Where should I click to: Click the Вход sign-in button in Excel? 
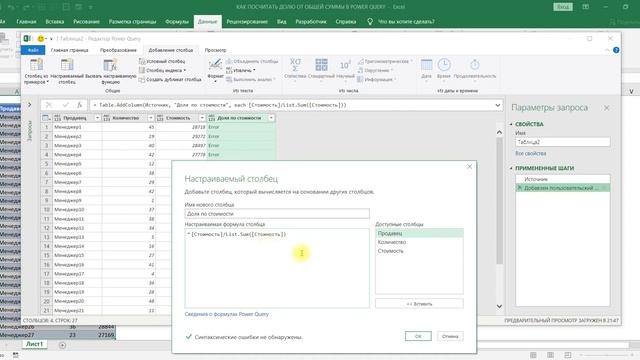pyautogui.click(x=563, y=7)
